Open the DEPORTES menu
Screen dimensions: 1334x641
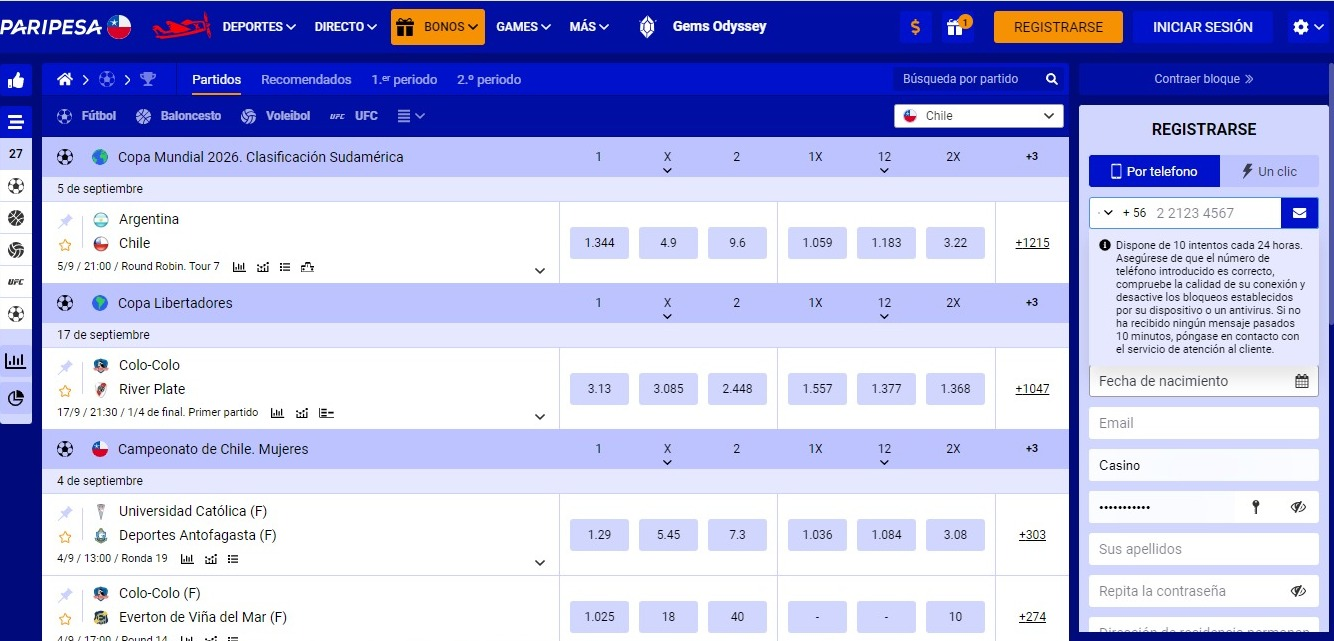pyautogui.click(x=259, y=27)
